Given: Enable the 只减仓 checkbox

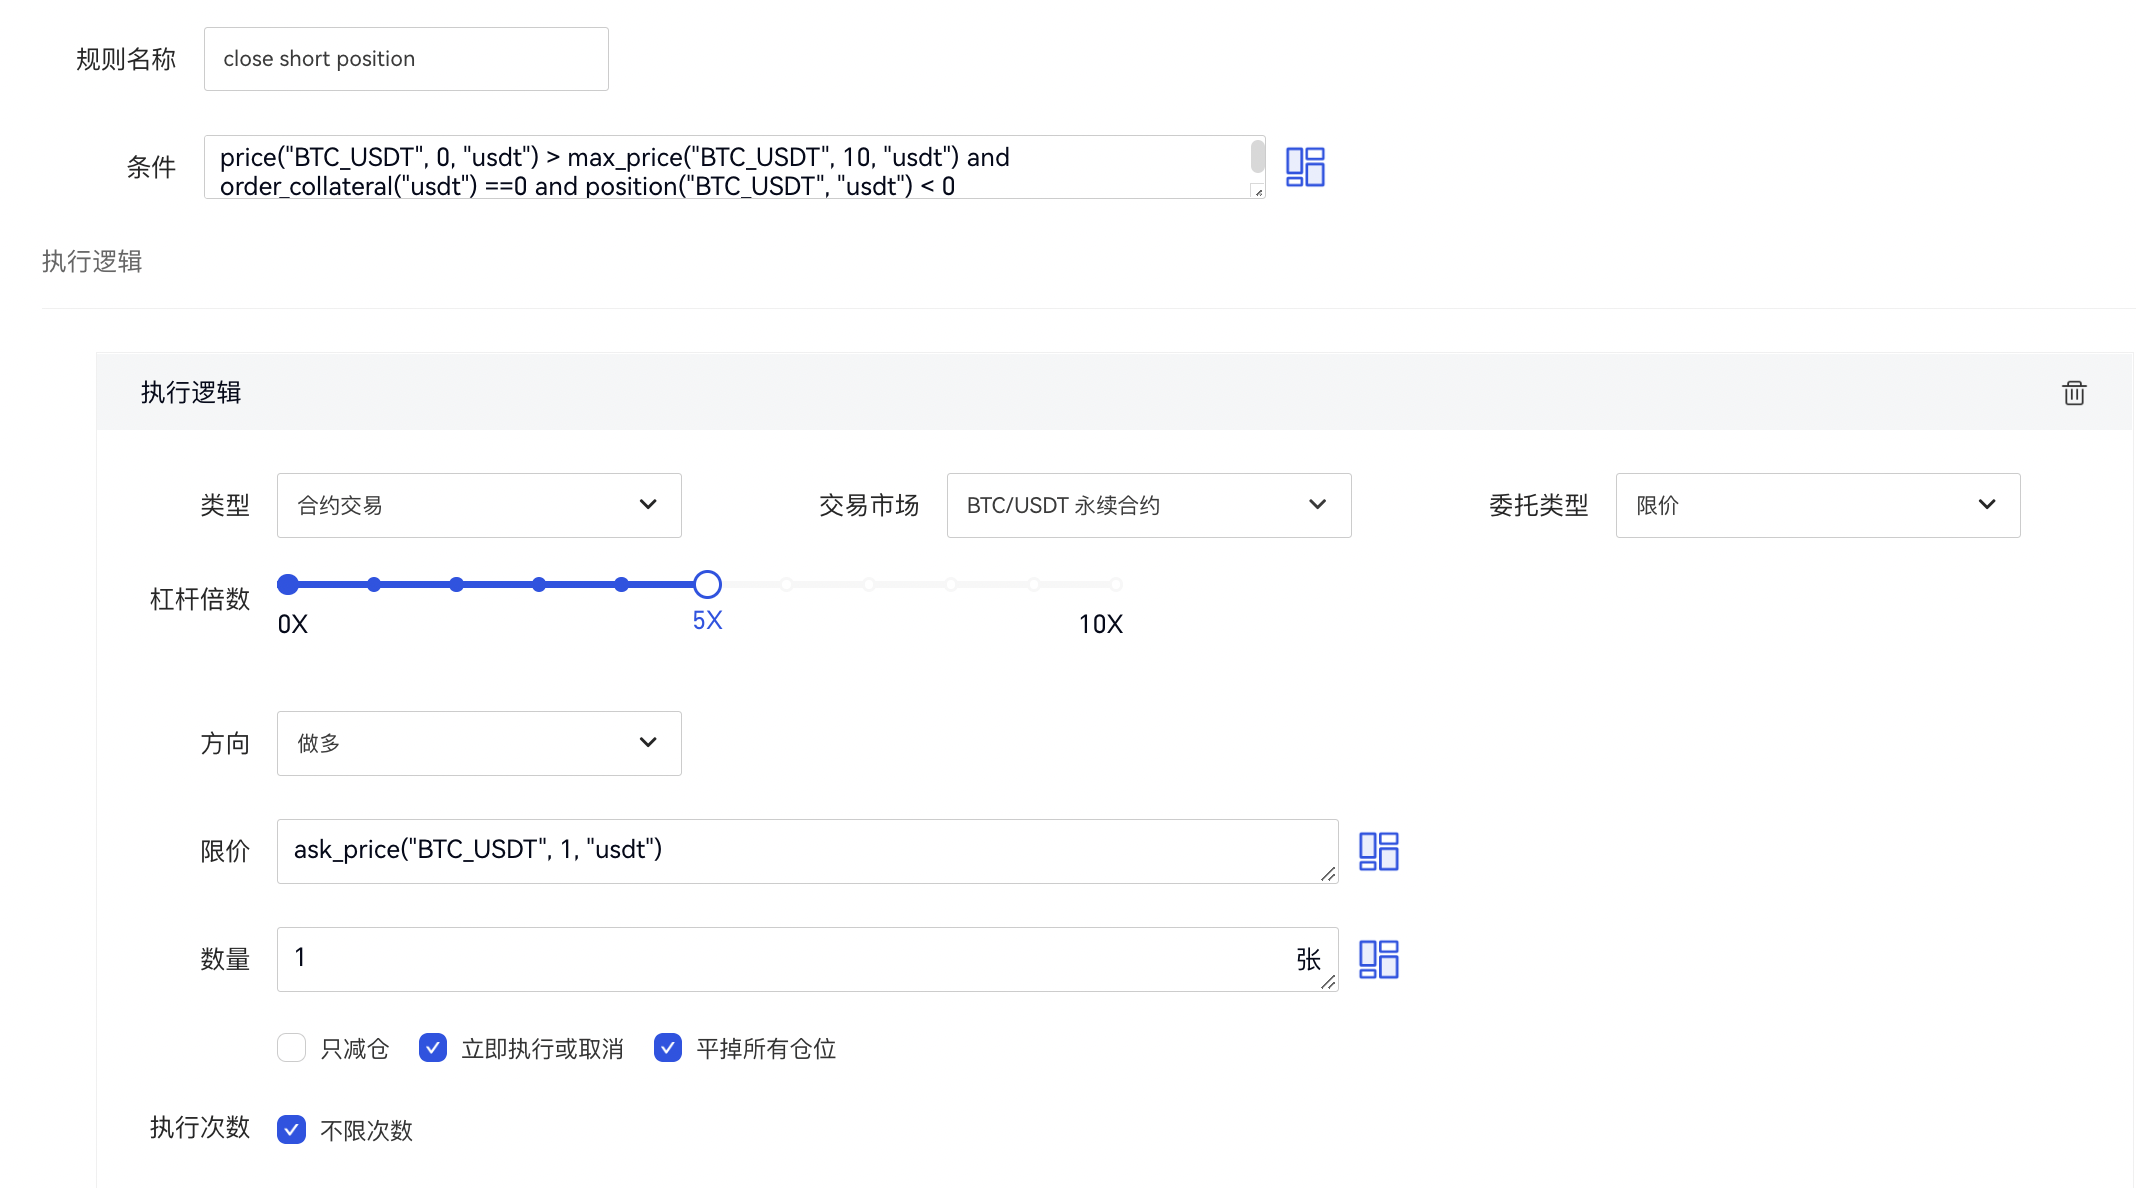Looking at the screenshot, I should 291,1048.
